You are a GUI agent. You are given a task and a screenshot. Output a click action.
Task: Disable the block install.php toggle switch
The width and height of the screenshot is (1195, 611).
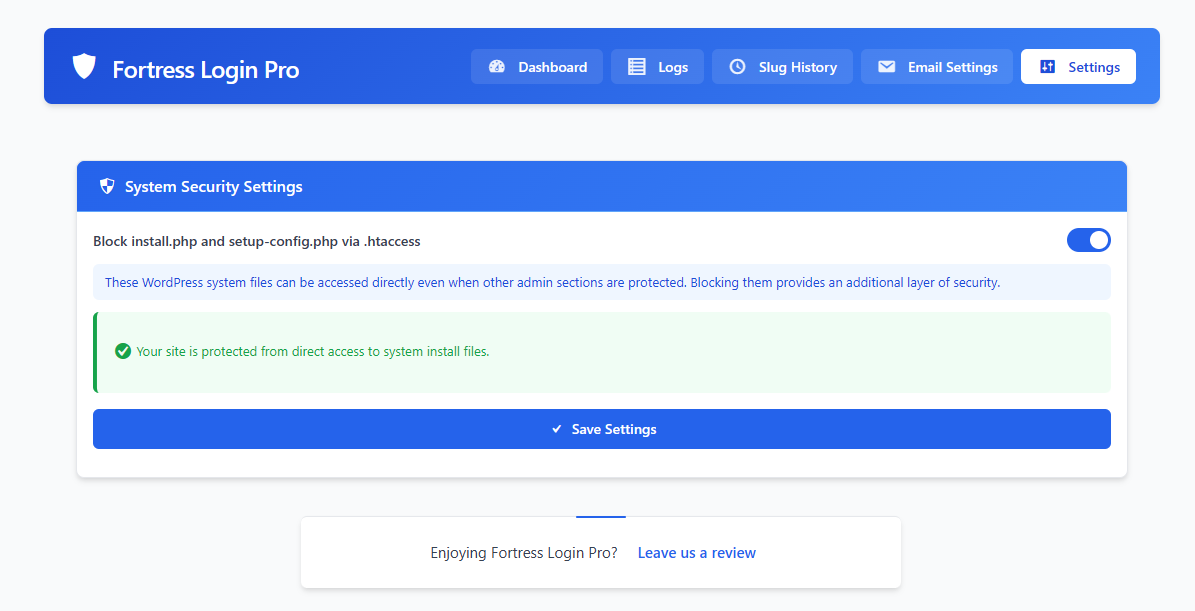(1088, 240)
